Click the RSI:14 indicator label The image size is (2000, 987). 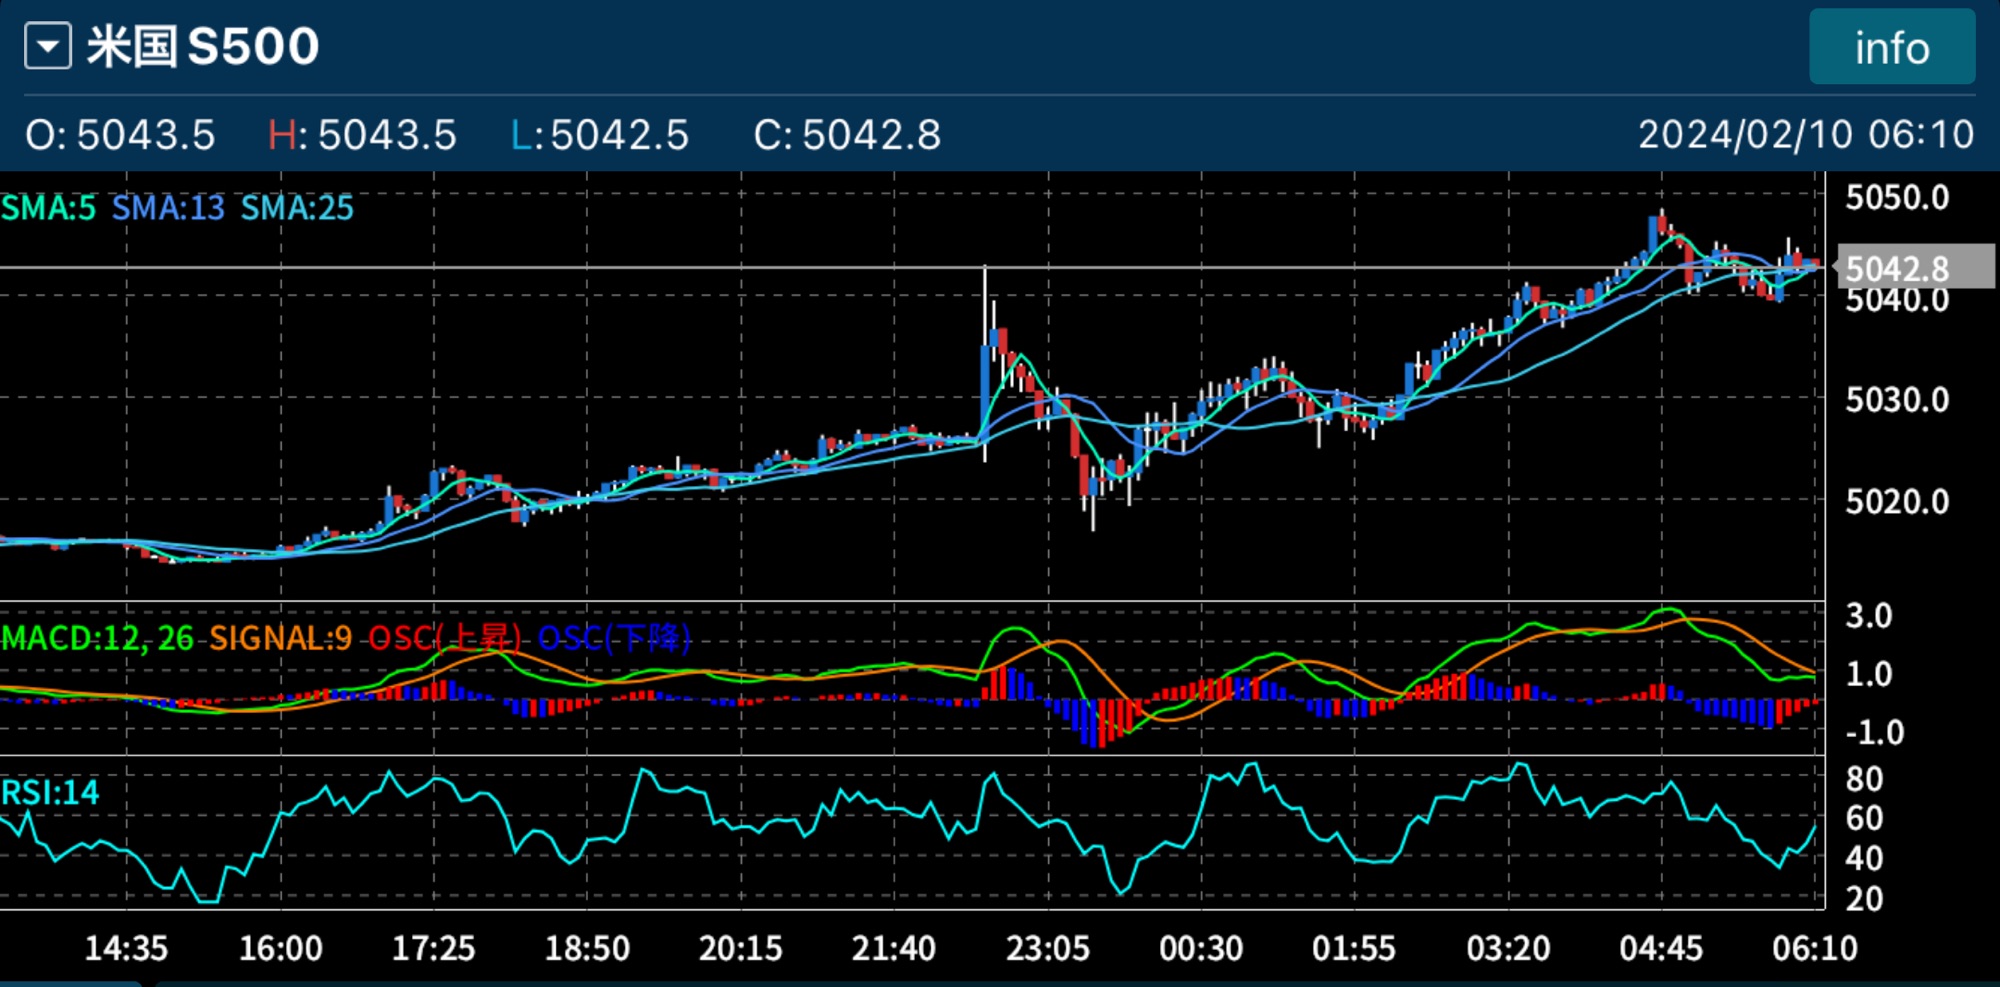(50, 793)
